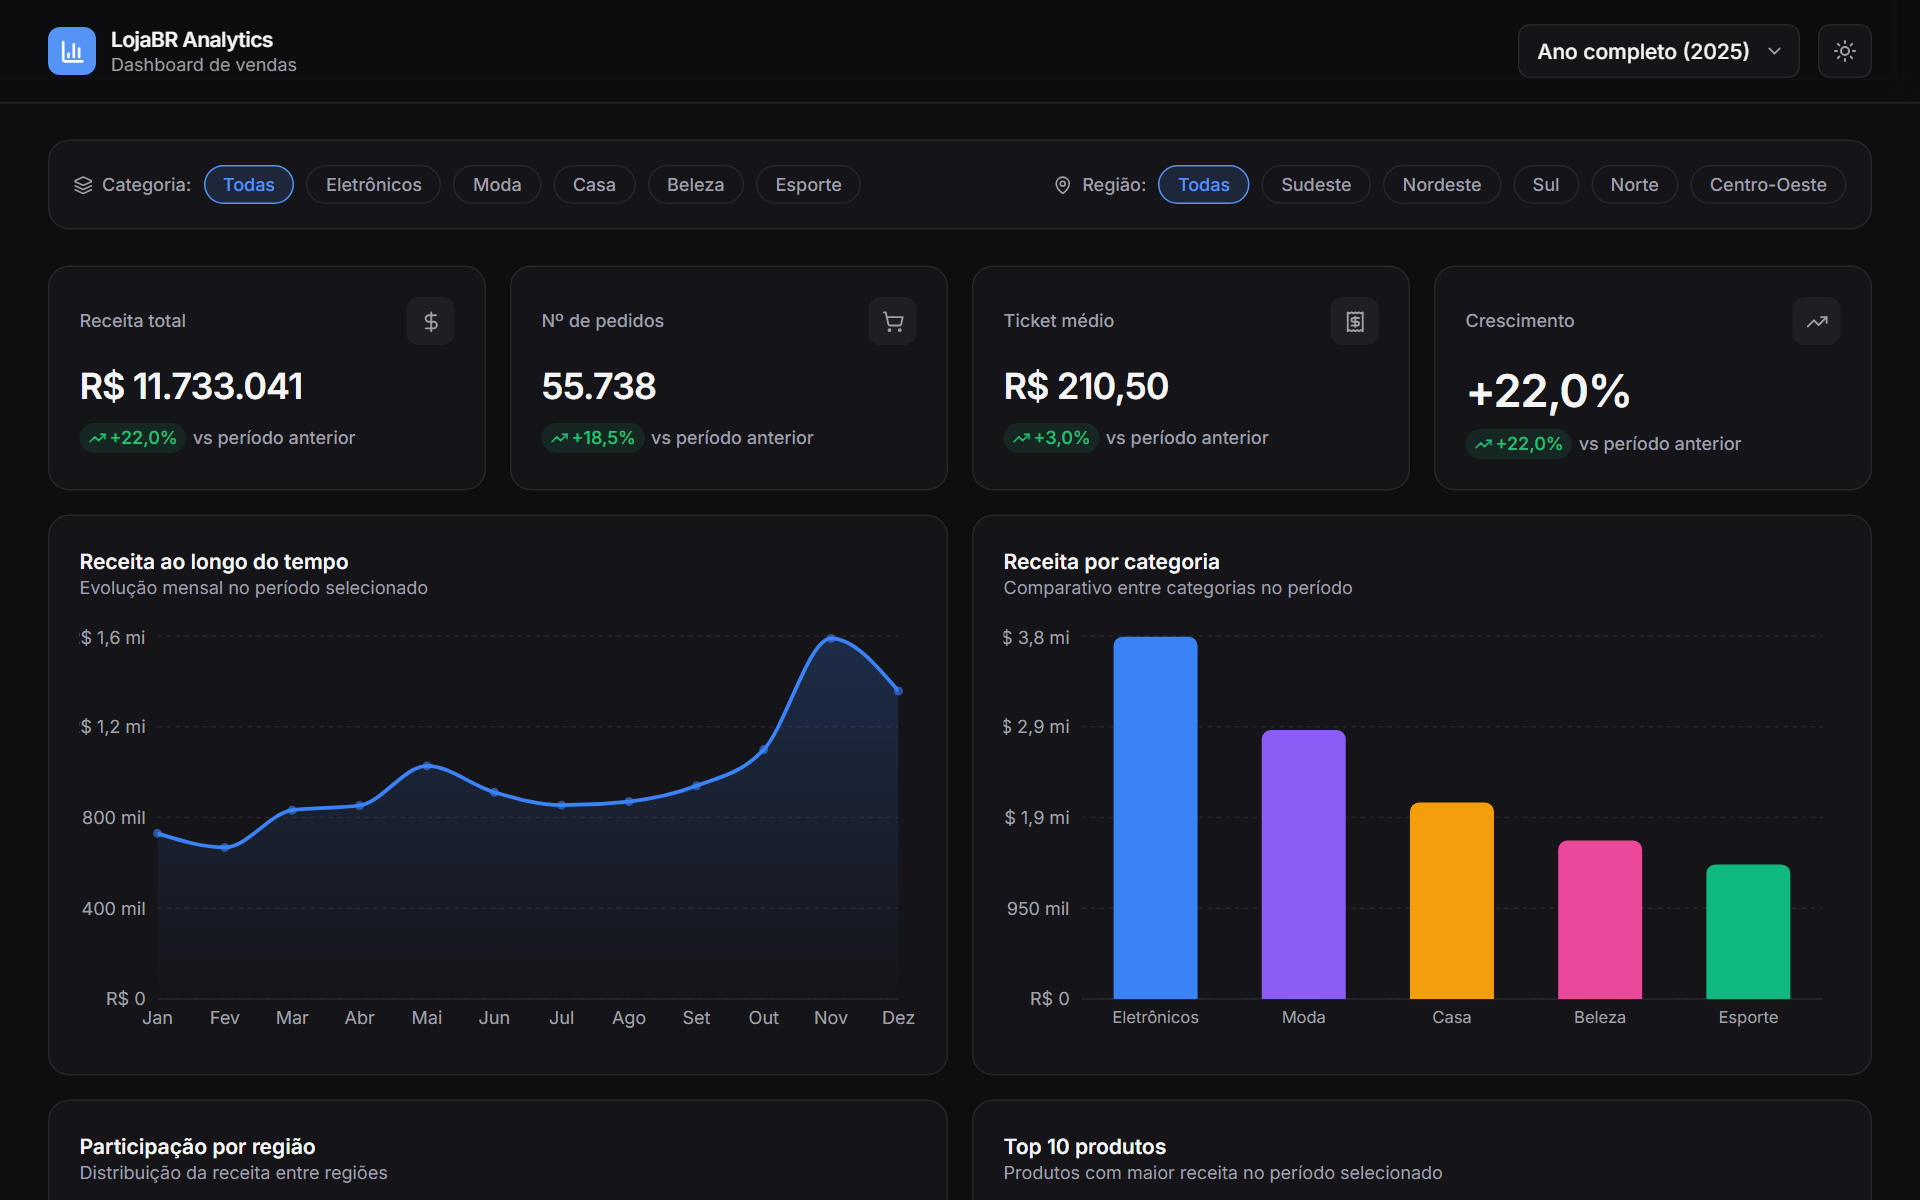Filter by Eletrônicos category
The width and height of the screenshot is (1920, 1200).
[374, 185]
